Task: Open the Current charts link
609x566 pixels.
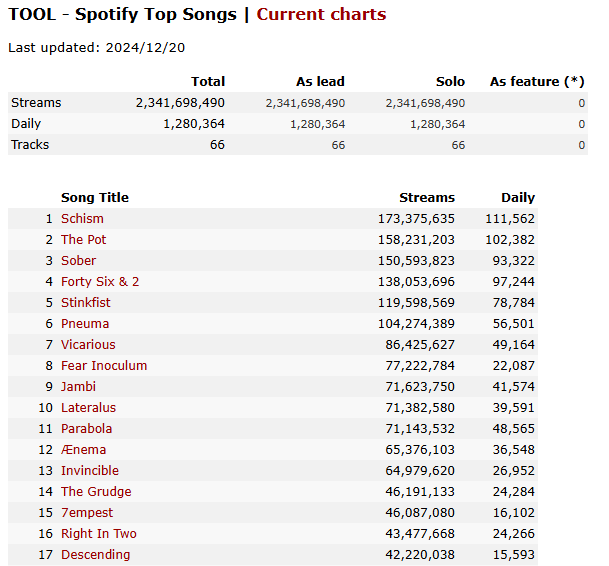Action: [x=321, y=14]
